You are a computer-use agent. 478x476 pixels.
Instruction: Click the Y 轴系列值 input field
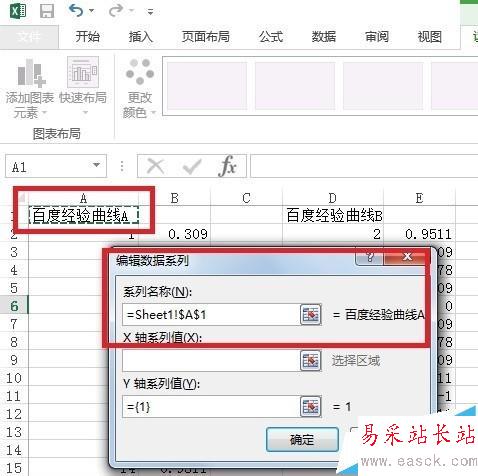210,406
